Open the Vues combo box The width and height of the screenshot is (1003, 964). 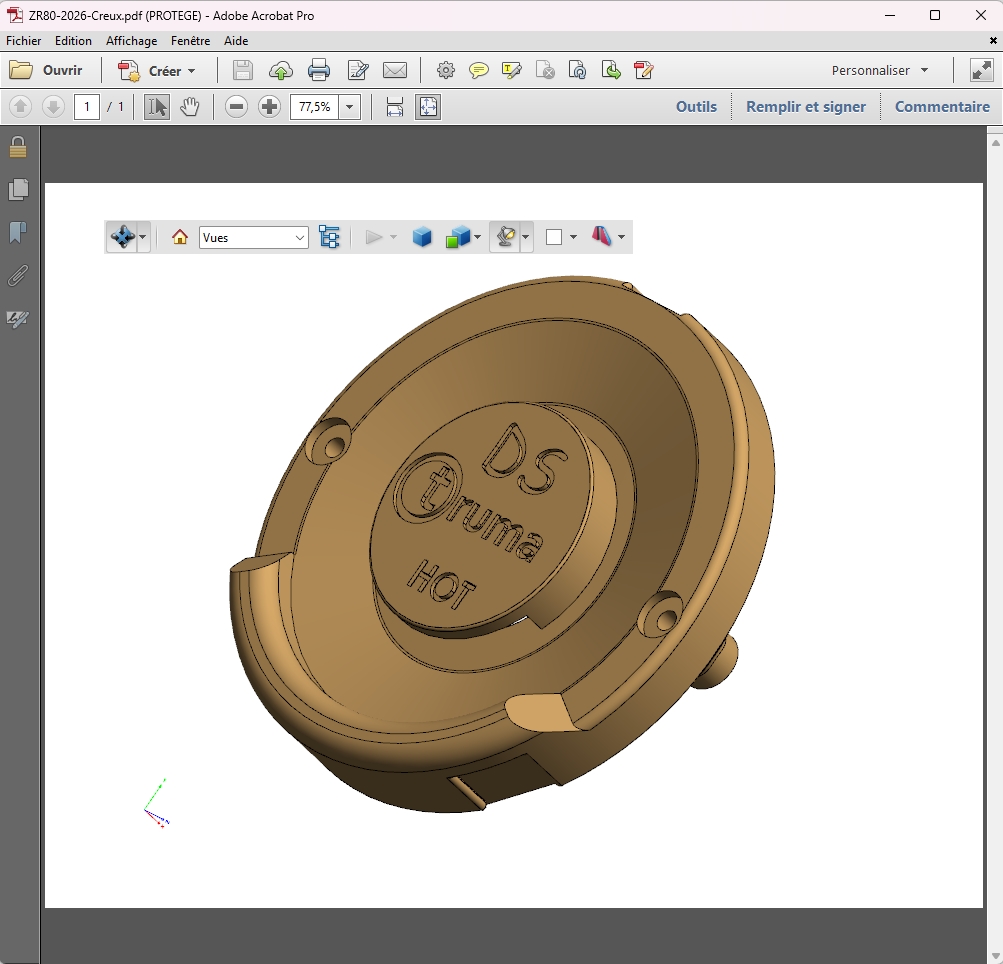[x=254, y=237]
